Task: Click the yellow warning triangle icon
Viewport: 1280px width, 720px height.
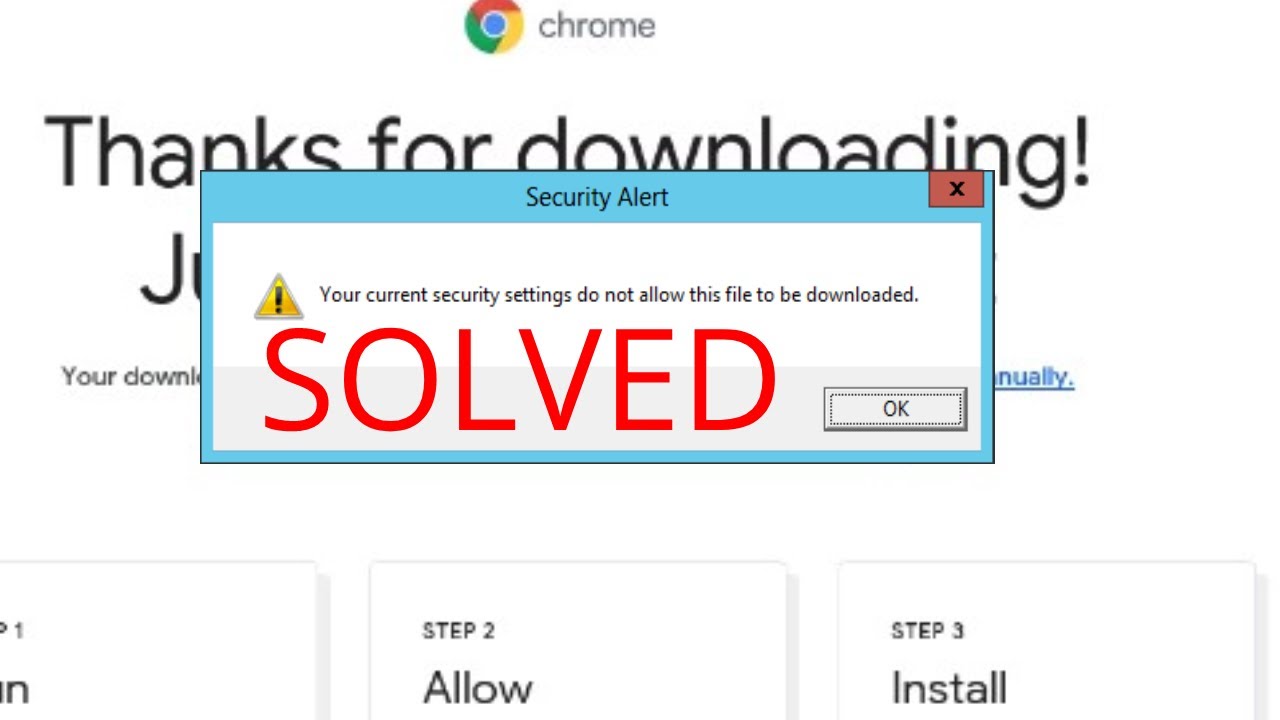Action: (278, 297)
